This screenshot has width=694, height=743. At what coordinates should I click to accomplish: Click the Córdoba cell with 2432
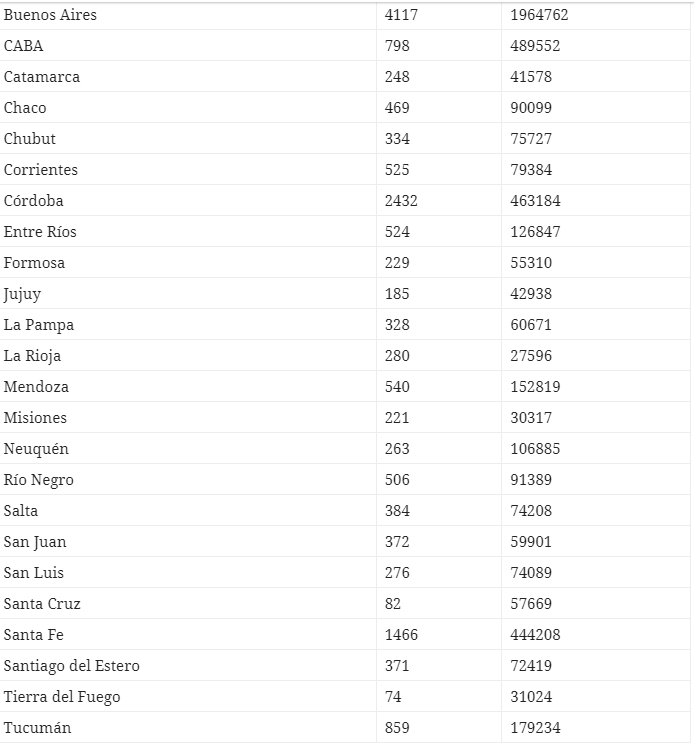401,201
